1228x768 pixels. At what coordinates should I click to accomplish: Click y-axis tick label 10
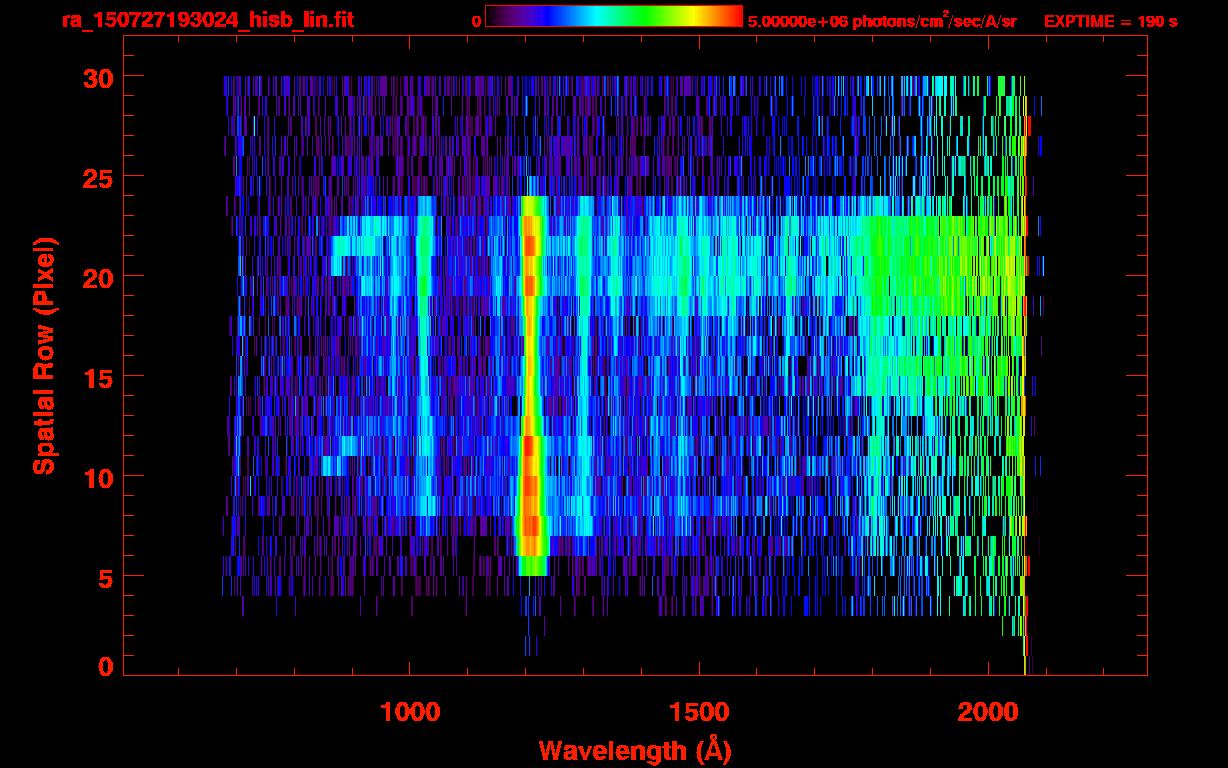pos(99,477)
